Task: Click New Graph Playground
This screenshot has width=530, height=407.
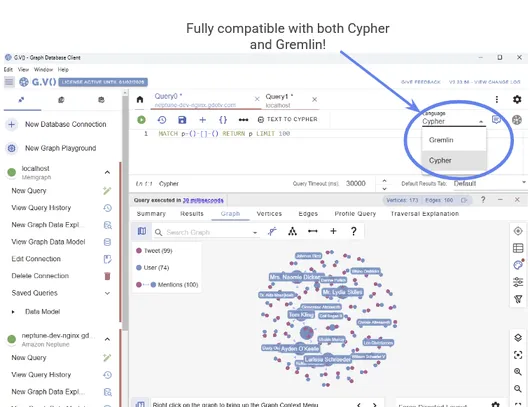Action: 61,148
